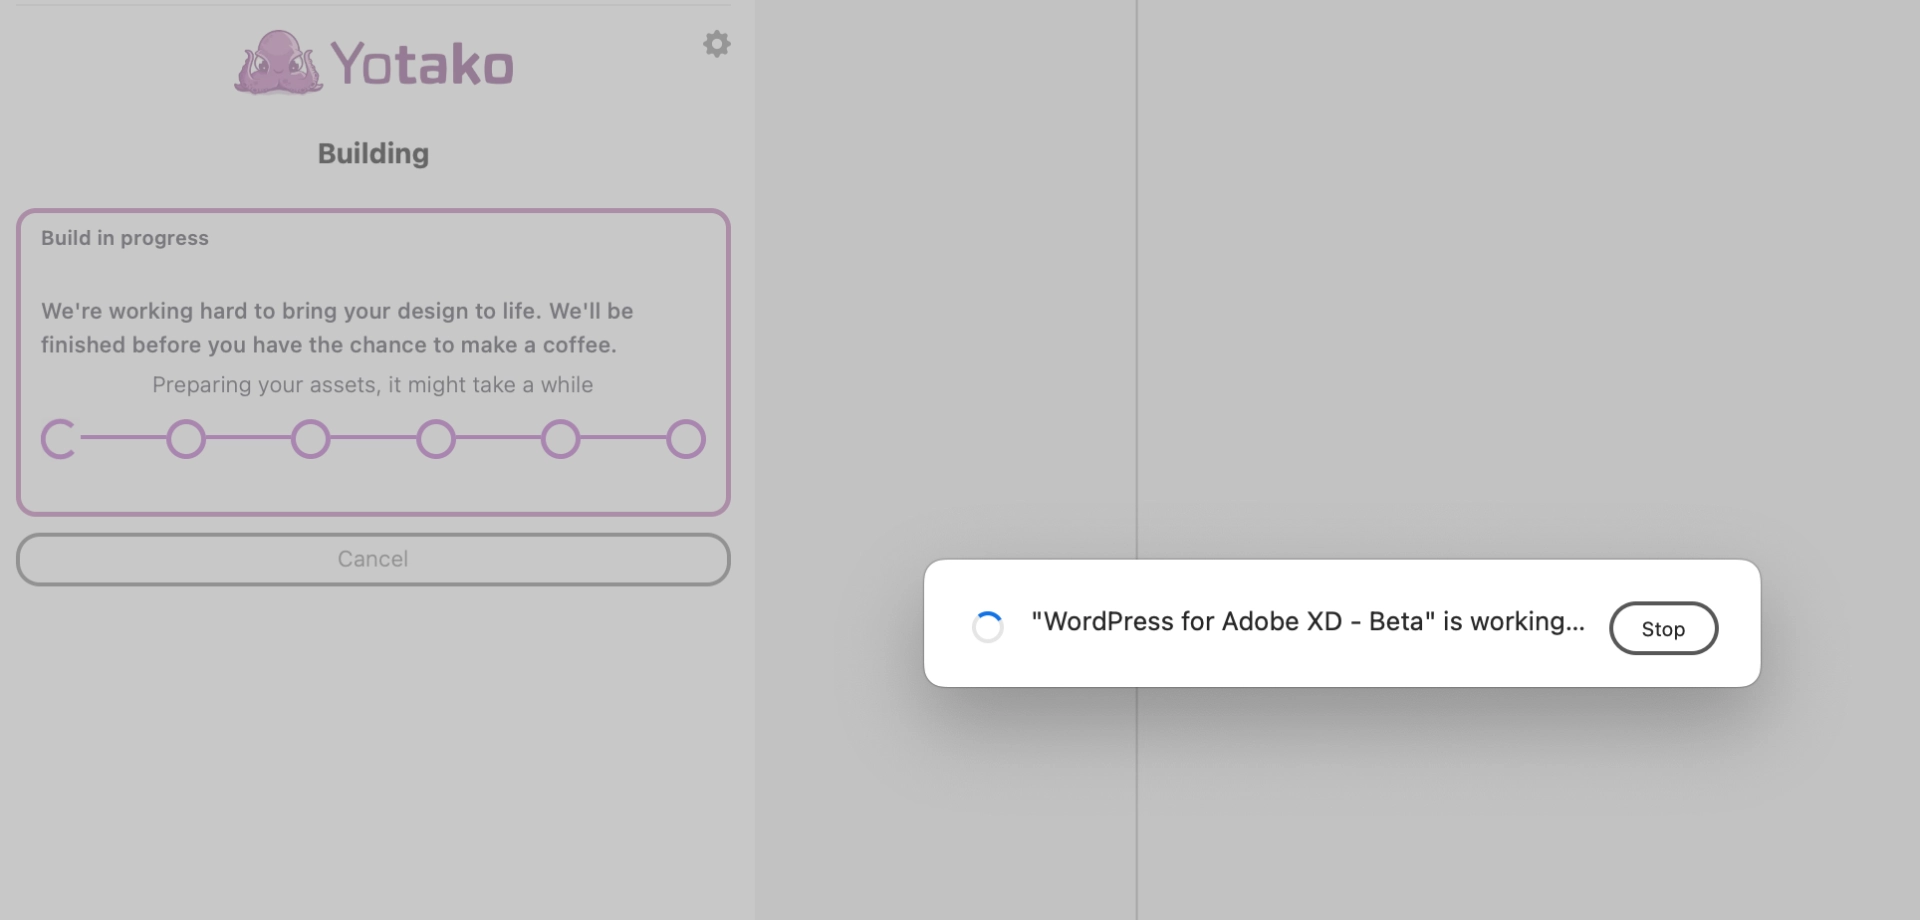Stop the WordPress for Adobe XD plugin
Image resolution: width=1920 pixels, height=920 pixels.
(x=1663, y=628)
